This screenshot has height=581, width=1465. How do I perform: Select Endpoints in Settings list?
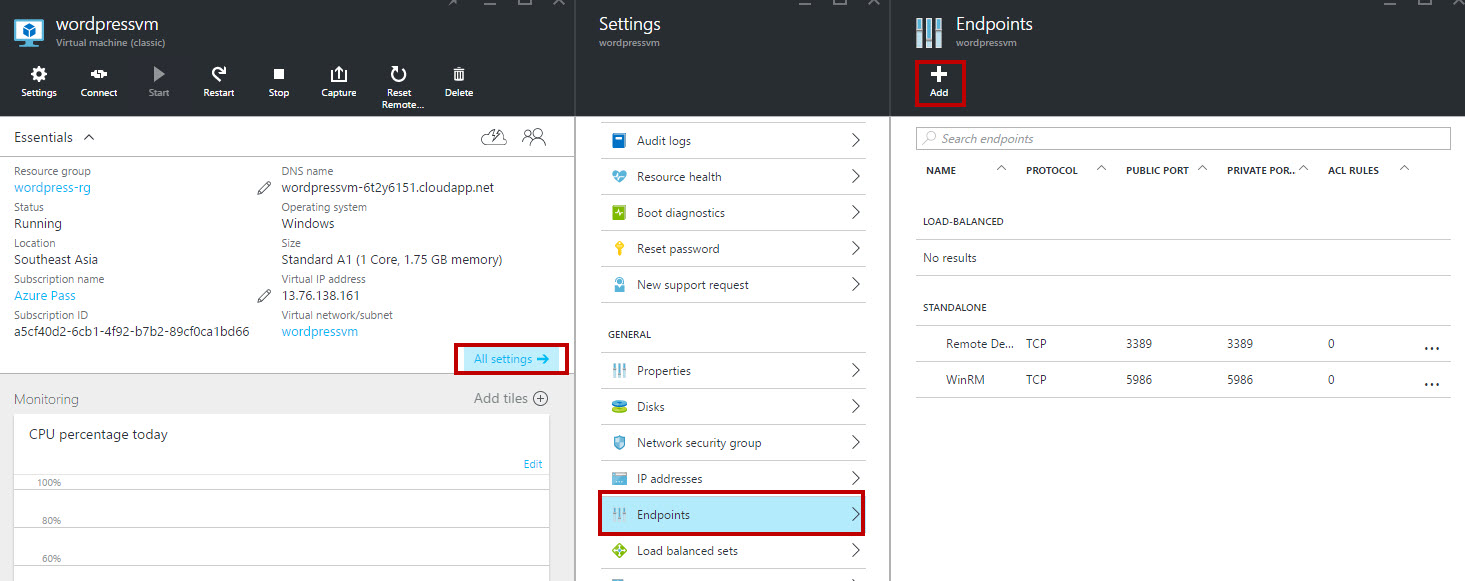[x=731, y=515]
